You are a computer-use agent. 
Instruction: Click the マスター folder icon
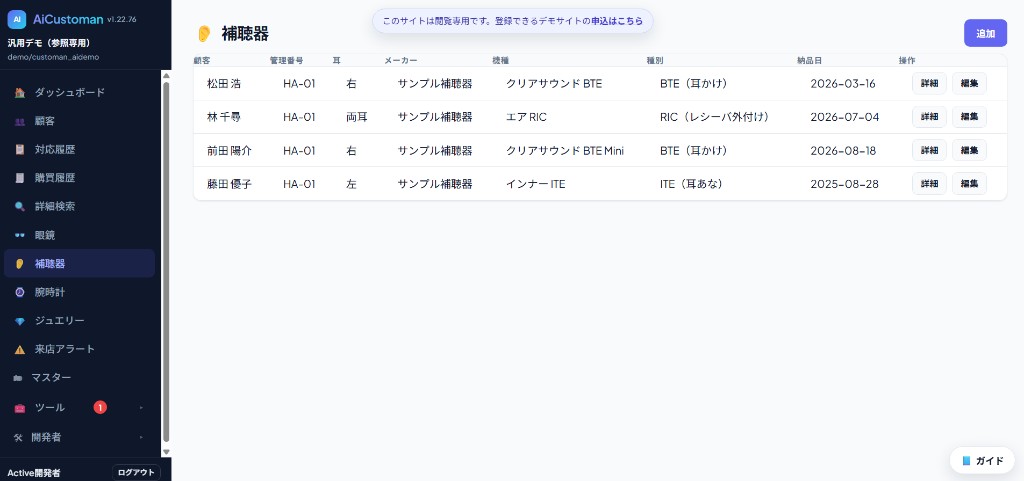coord(18,378)
